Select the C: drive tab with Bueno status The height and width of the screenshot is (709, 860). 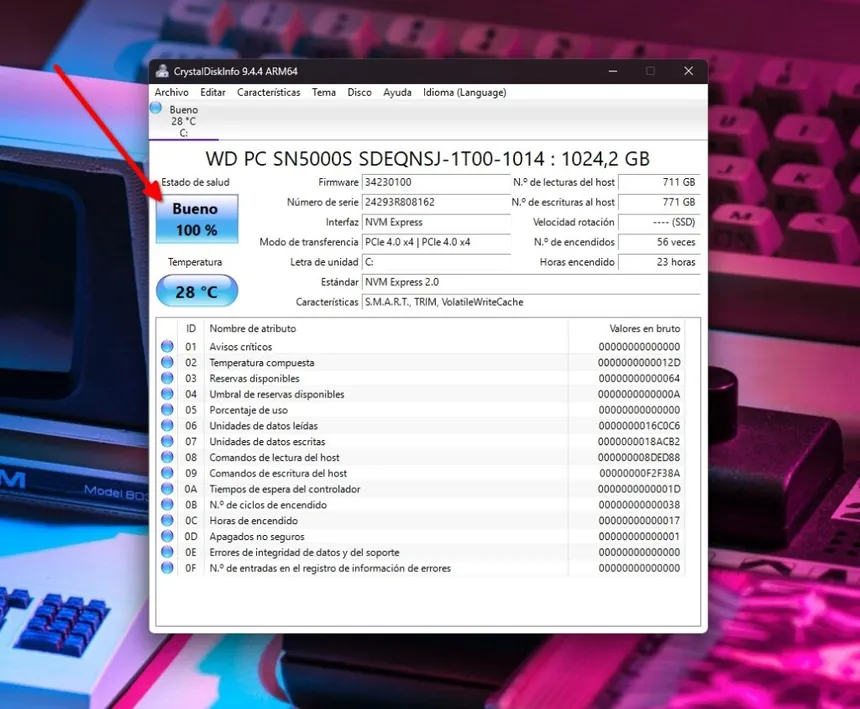pos(184,121)
